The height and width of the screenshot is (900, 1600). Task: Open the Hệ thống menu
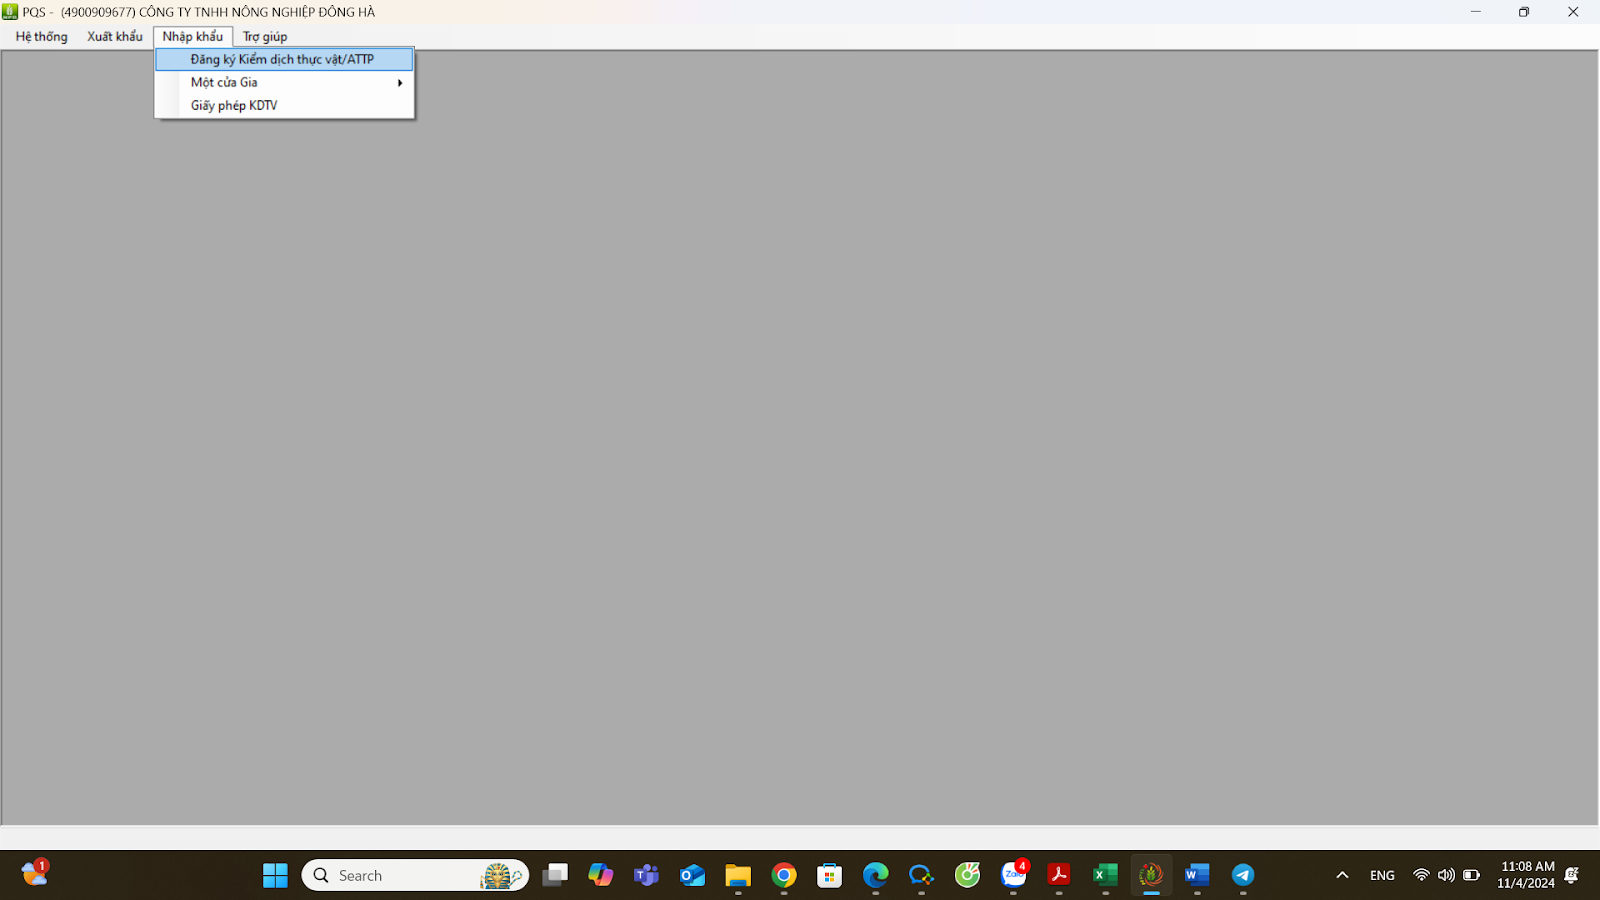click(x=42, y=36)
